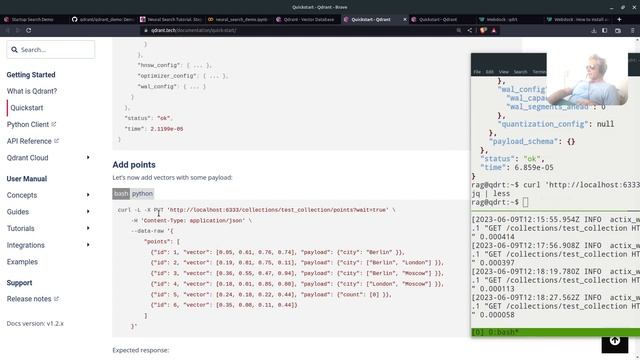Open the terminal File menu
This screenshot has width=640, height=360.
[x=477, y=72]
